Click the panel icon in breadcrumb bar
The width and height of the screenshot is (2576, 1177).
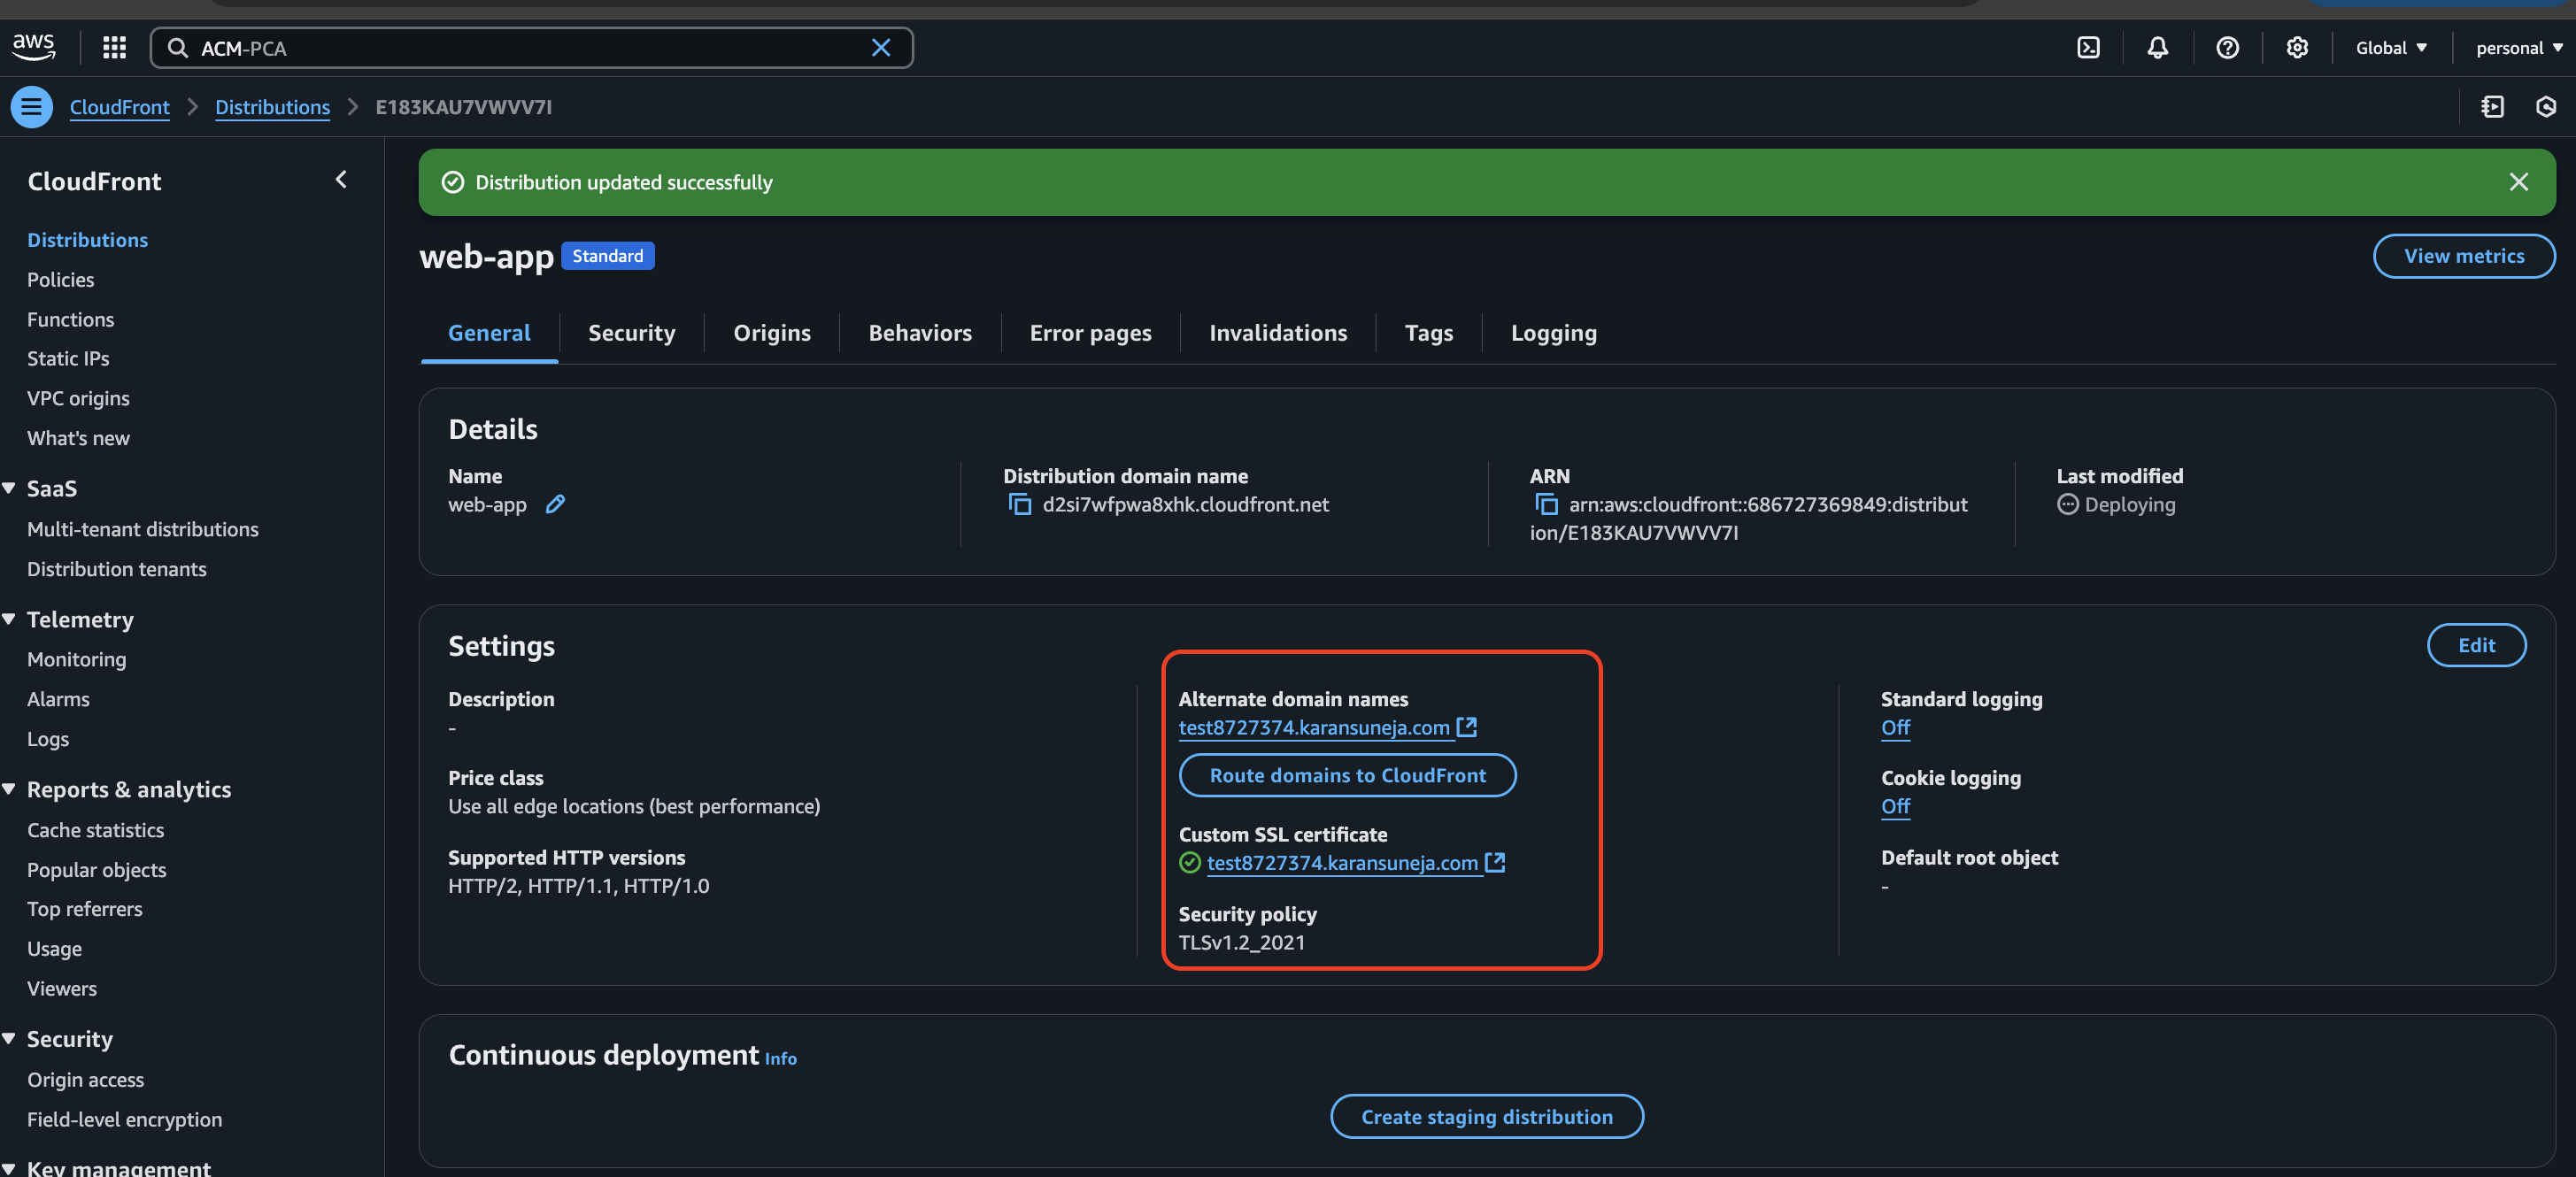[x=2492, y=107]
